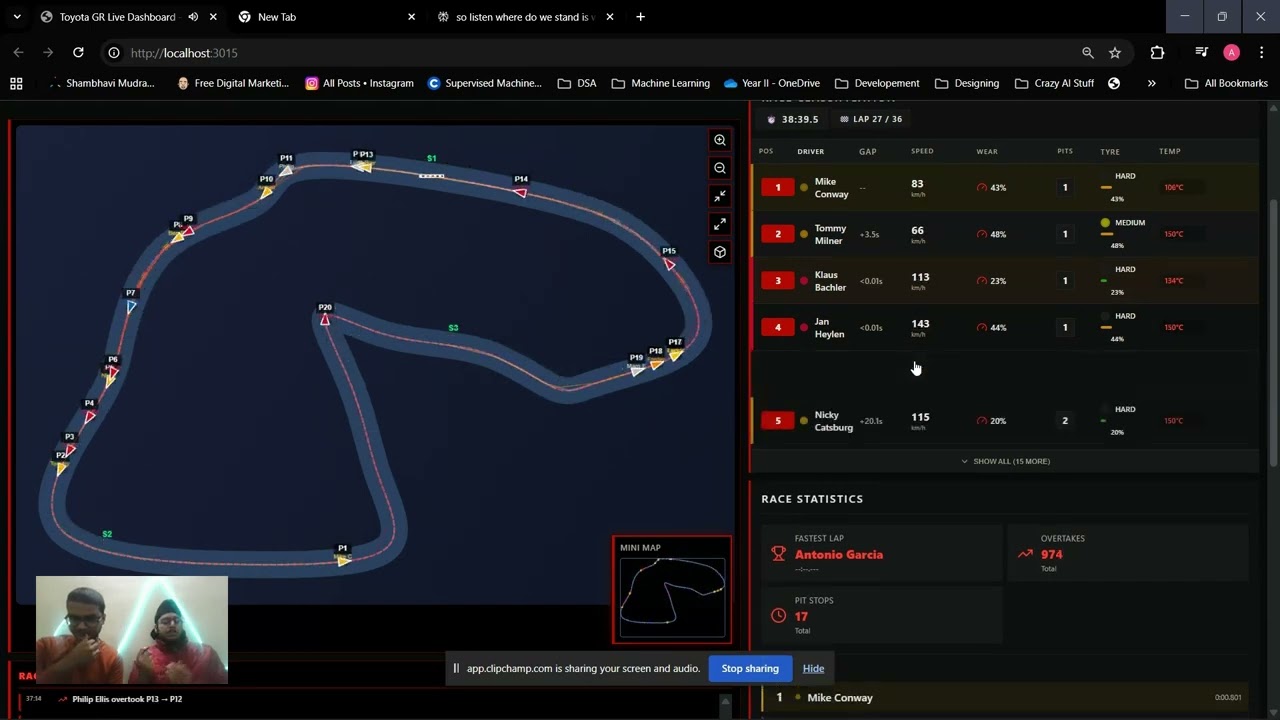Select Klaus Bachler leaderboard row
The width and height of the screenshot is (1280, 720).
(x=1005, y=280)
